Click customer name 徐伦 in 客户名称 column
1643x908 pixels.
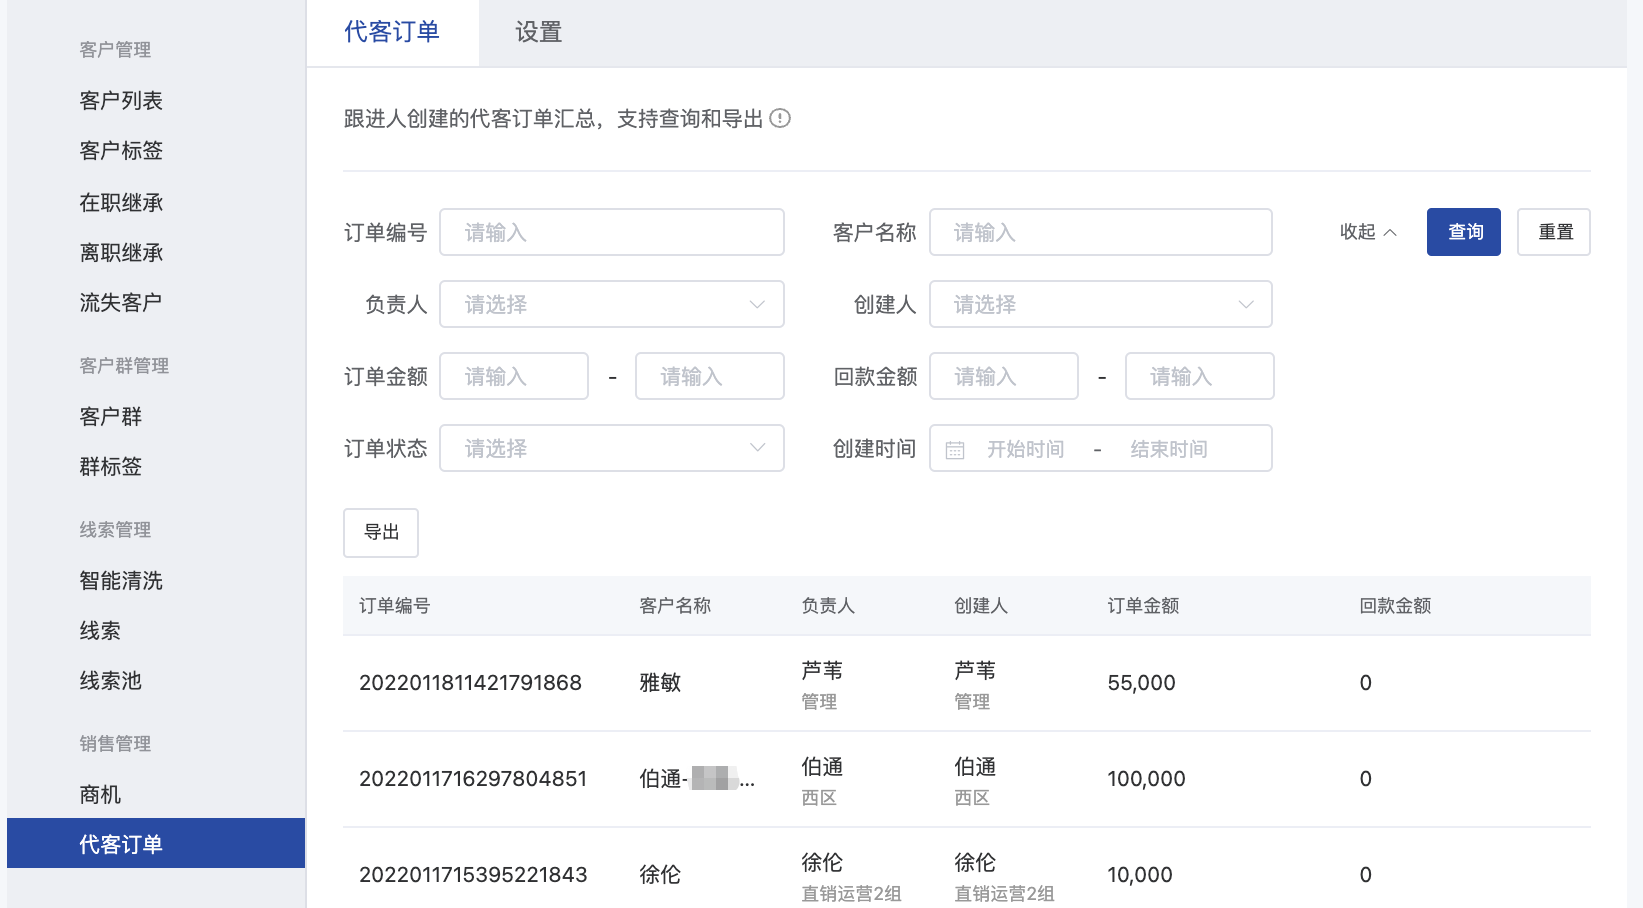(660, 875)
